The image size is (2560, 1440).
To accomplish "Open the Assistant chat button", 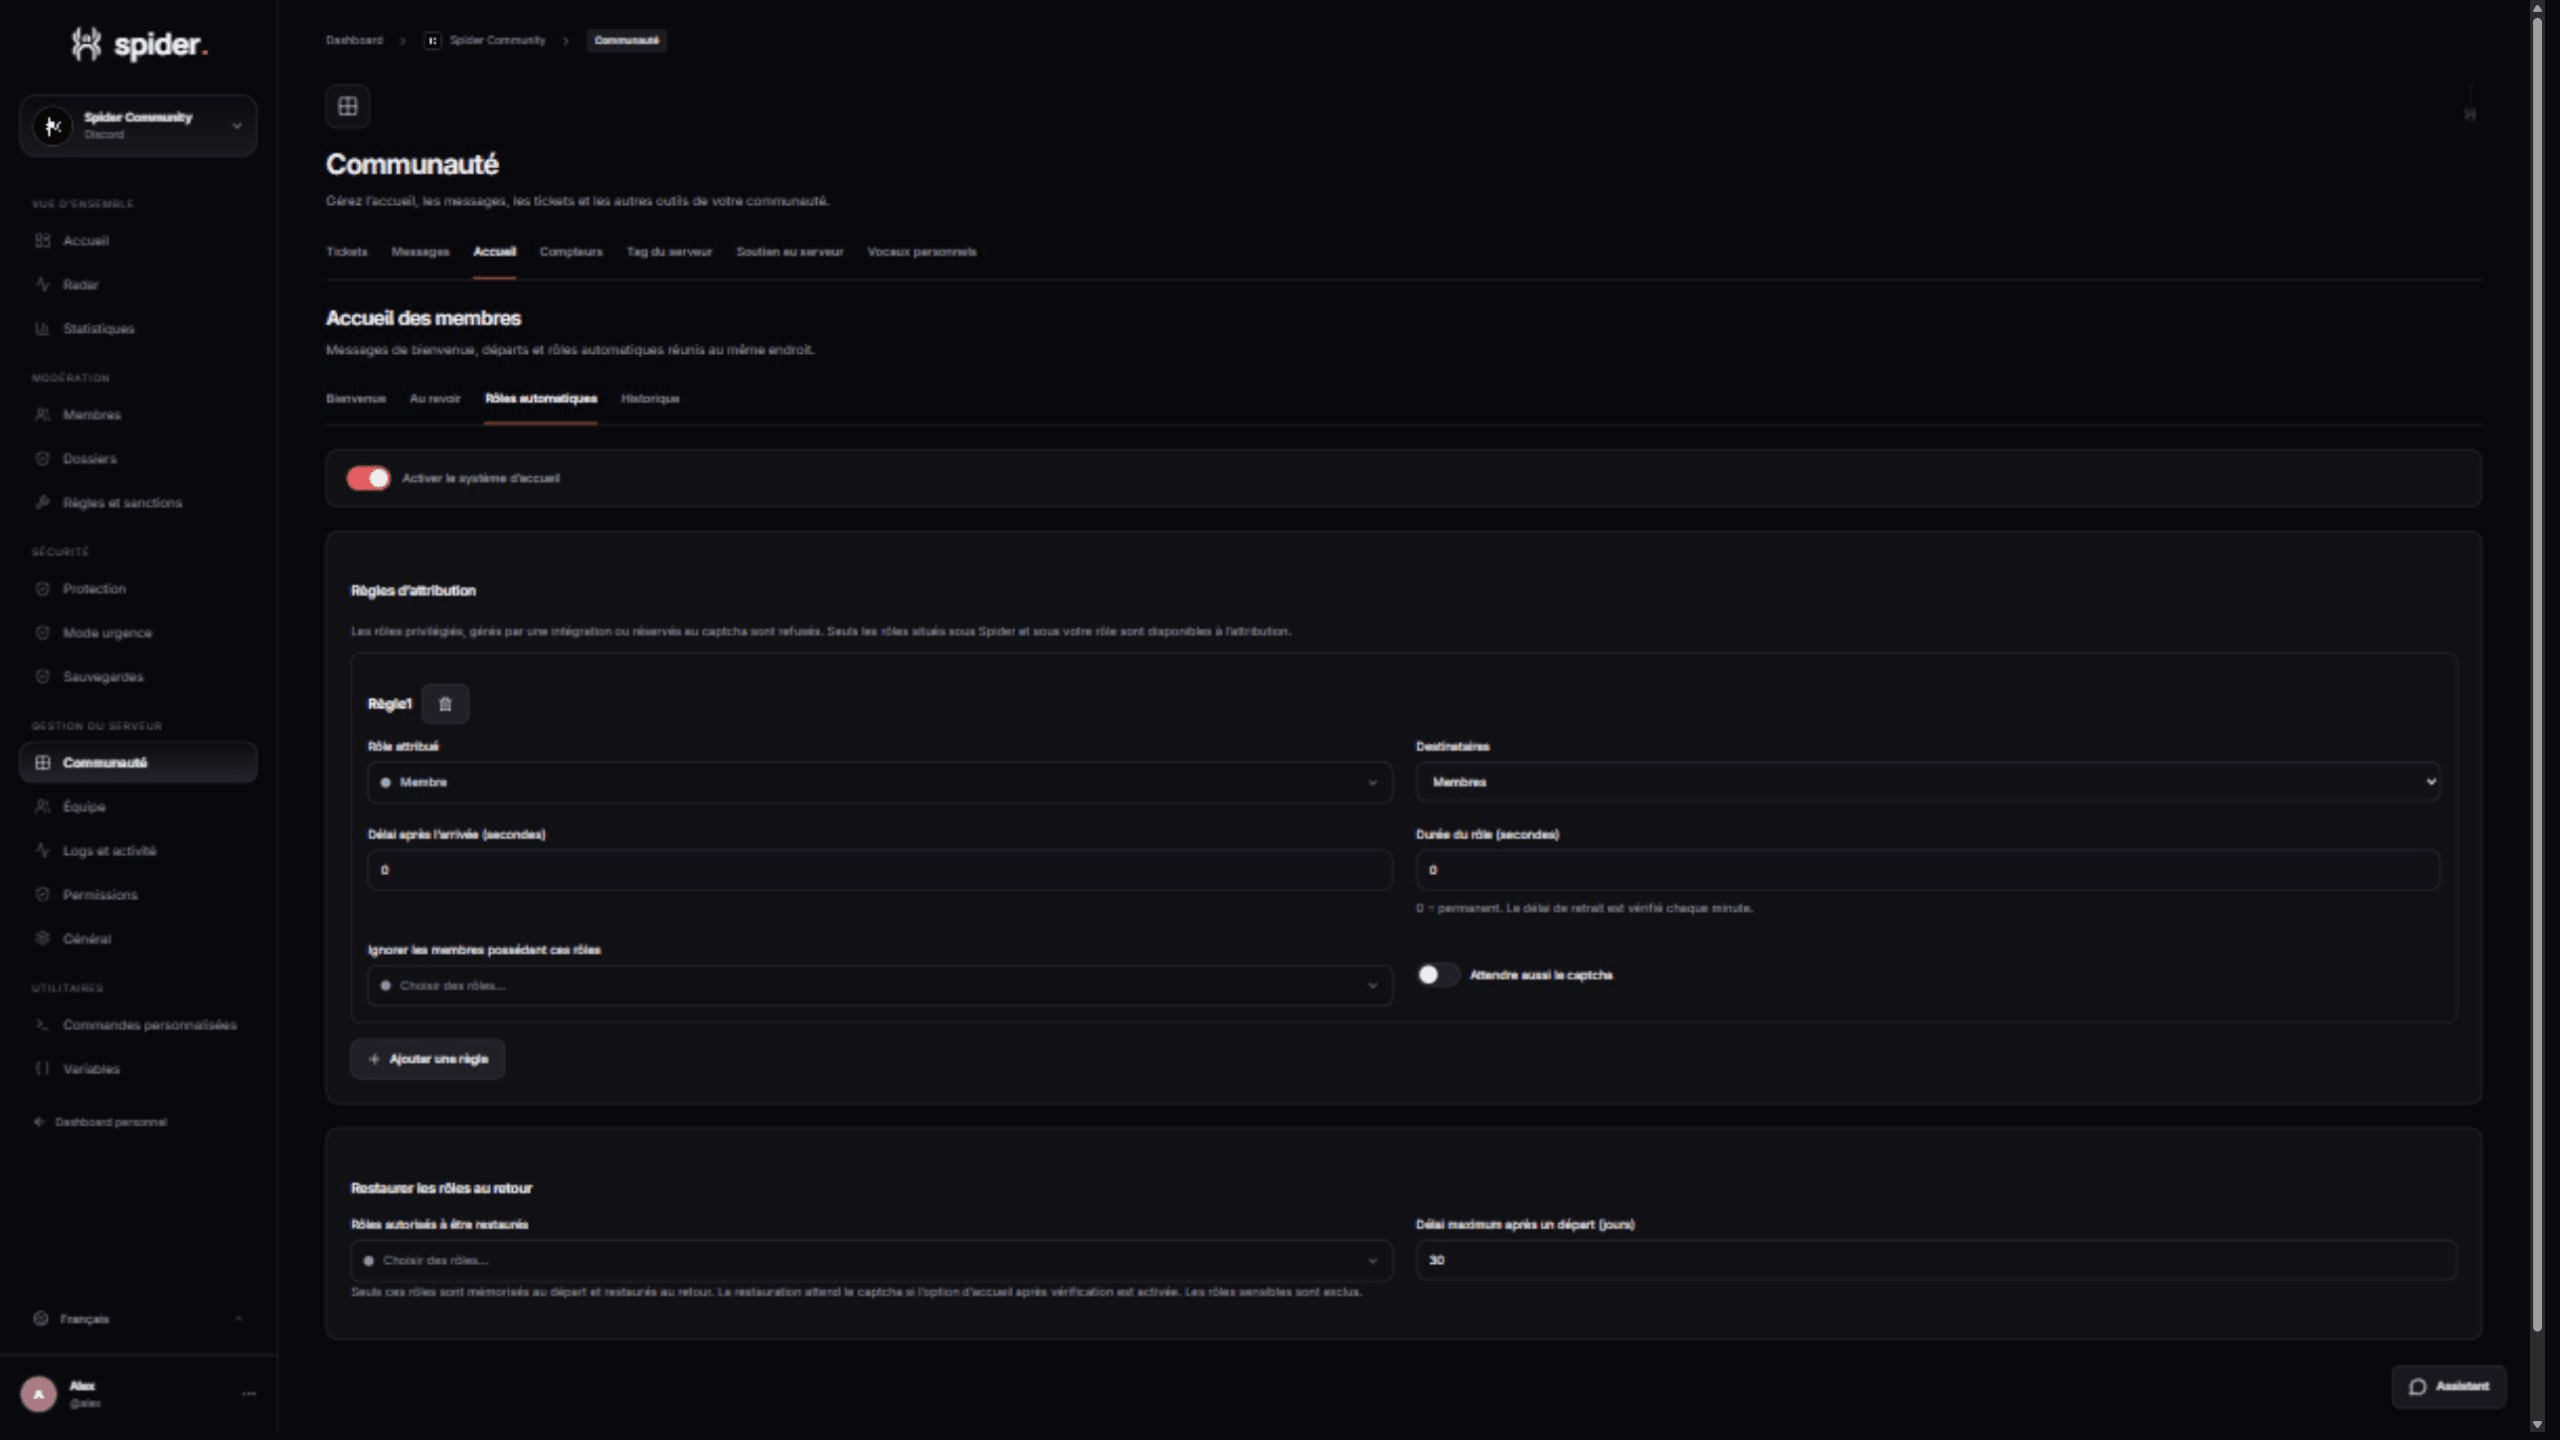I will 2449,1387.
